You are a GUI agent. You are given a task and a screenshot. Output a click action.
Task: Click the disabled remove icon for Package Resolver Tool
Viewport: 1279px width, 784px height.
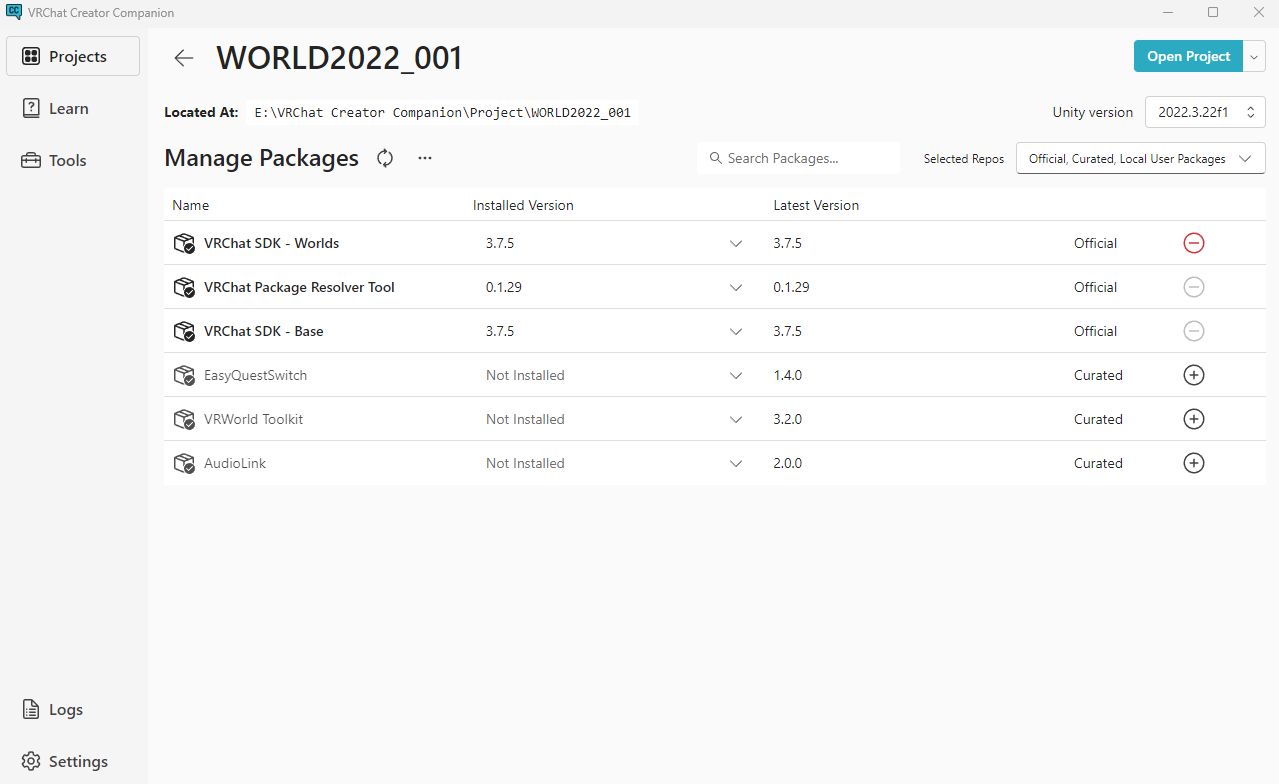(x=1193, y=287)
